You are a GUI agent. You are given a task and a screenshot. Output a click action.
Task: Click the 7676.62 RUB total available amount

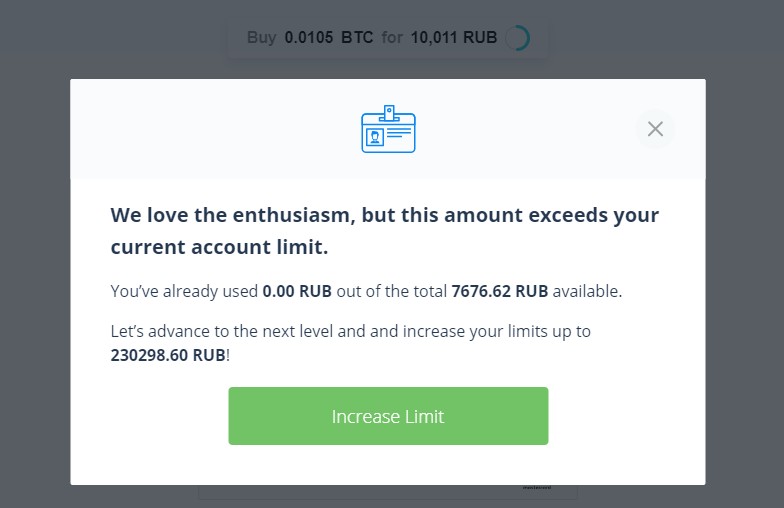click(500, 291)
